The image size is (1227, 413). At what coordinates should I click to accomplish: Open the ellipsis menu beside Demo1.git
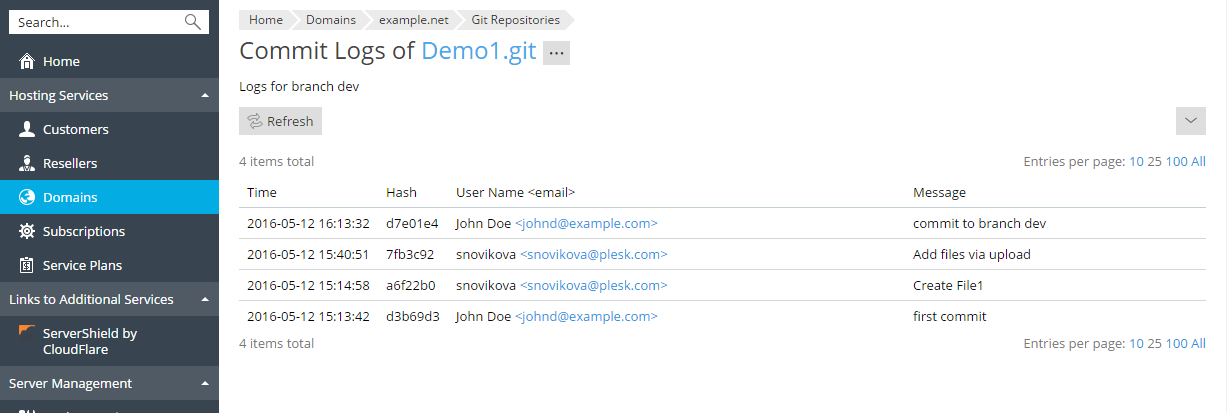556,53
